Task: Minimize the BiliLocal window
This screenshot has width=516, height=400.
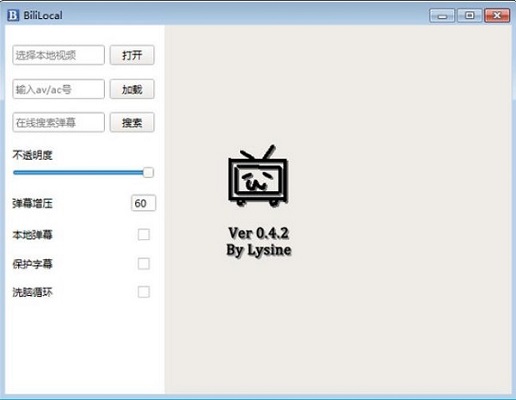Action: (x=442, y=16)
